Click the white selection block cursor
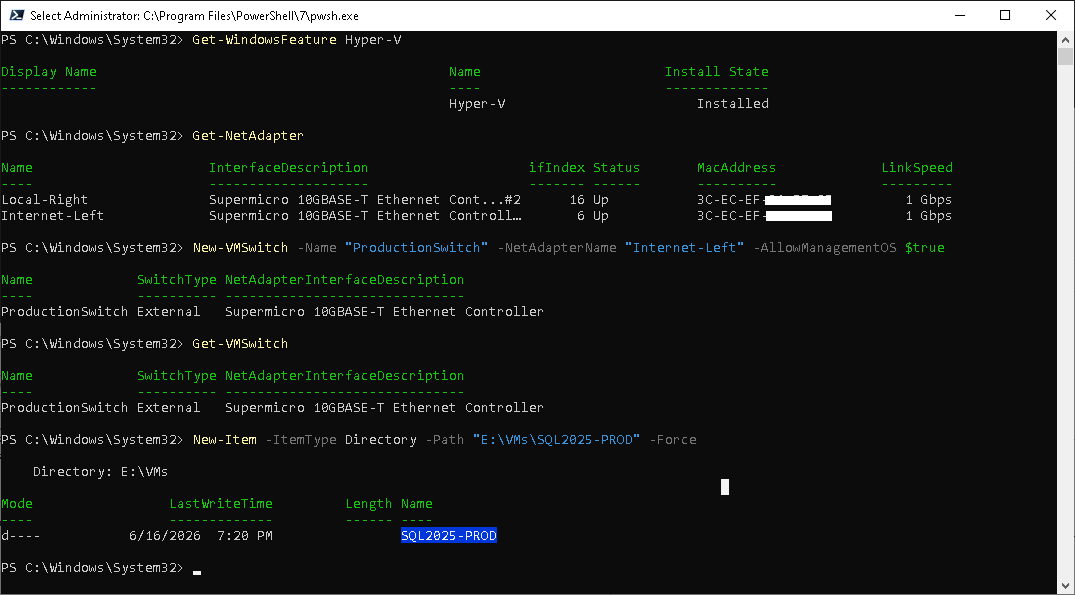Image resolution: width=1075 pixels, height=595 pixels. pos(725,487)
